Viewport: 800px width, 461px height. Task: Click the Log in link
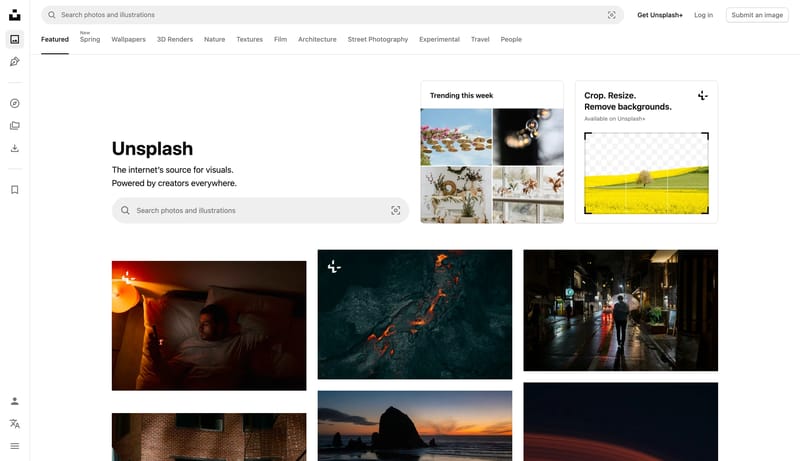(x=703, y=15)
